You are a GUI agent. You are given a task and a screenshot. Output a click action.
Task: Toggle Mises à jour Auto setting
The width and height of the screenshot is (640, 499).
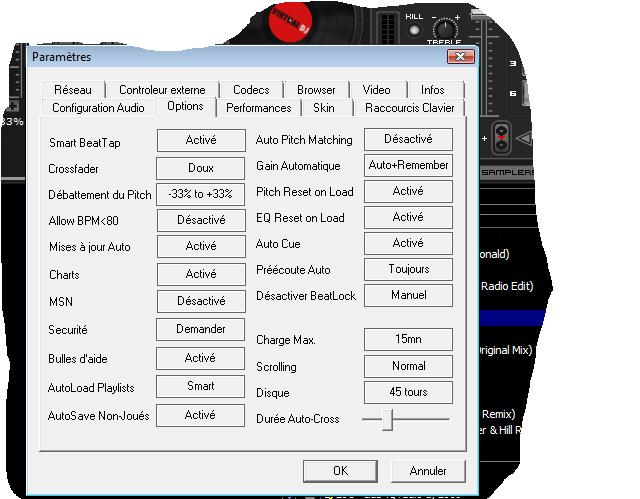201,246
